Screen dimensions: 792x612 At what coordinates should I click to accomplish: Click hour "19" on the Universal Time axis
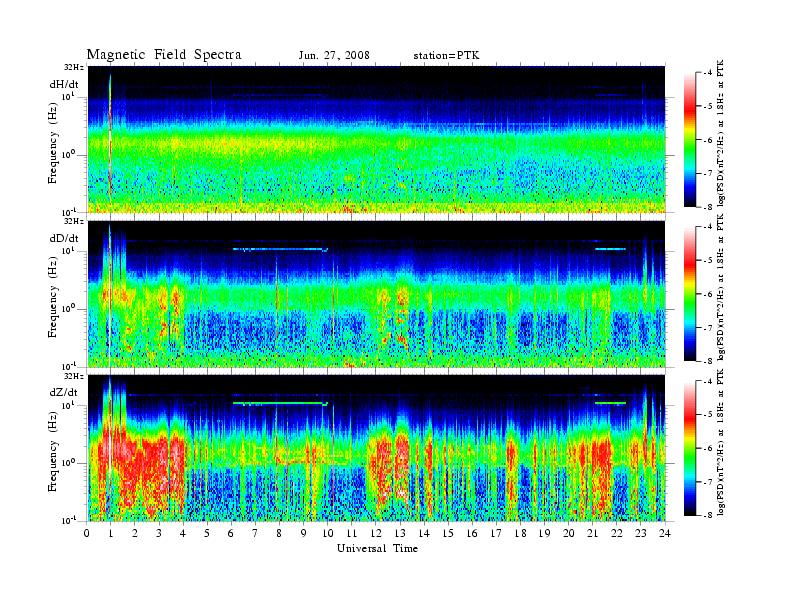pos(544,534)
